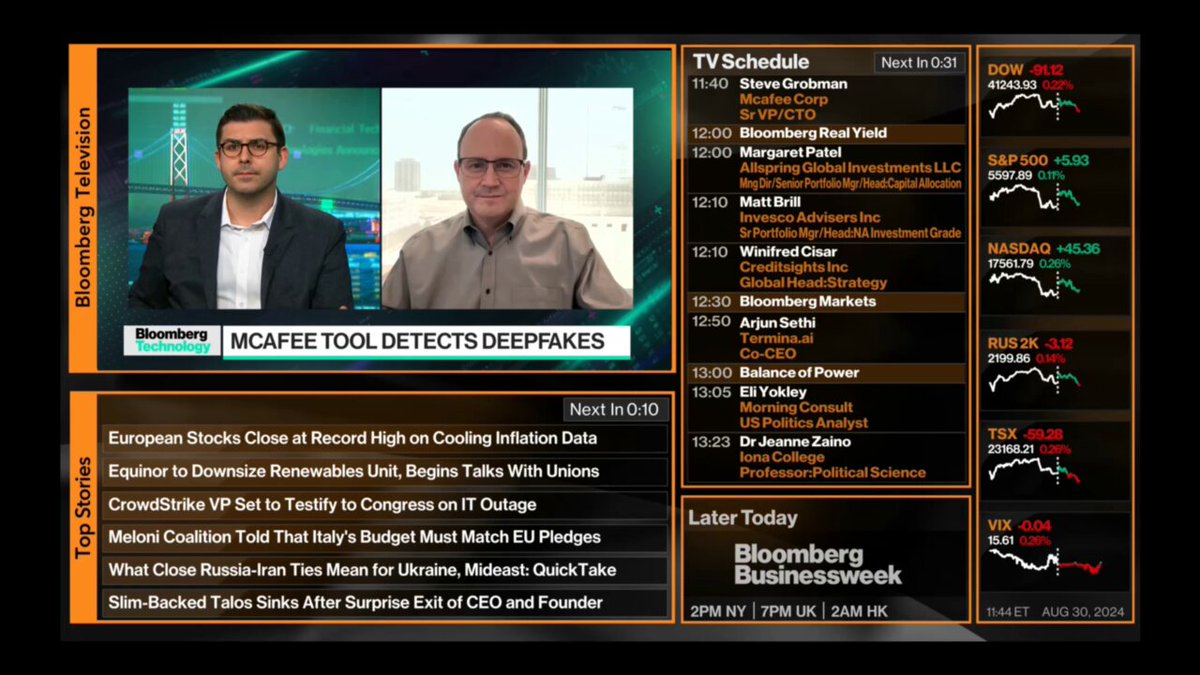Viewport: 1200px width, 675px height.
Task: Click the Top Stories vertical tab
Action: [83, 508]
